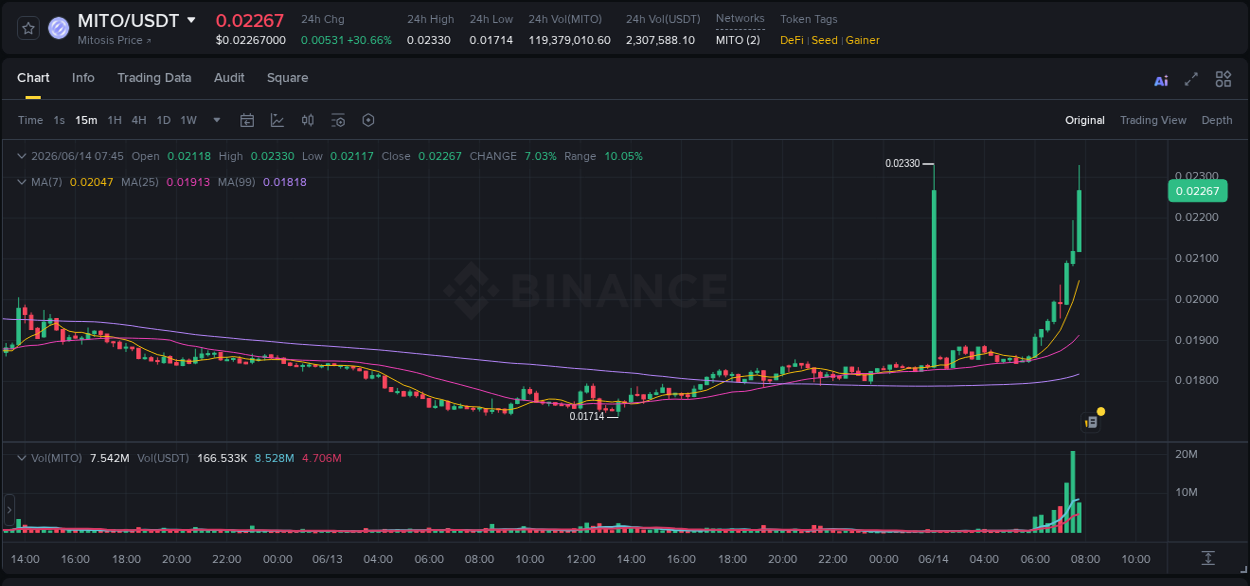This screenshot has height=586, width=1250.
Task: Select the Original chart view
Action: pos(1085,120)
